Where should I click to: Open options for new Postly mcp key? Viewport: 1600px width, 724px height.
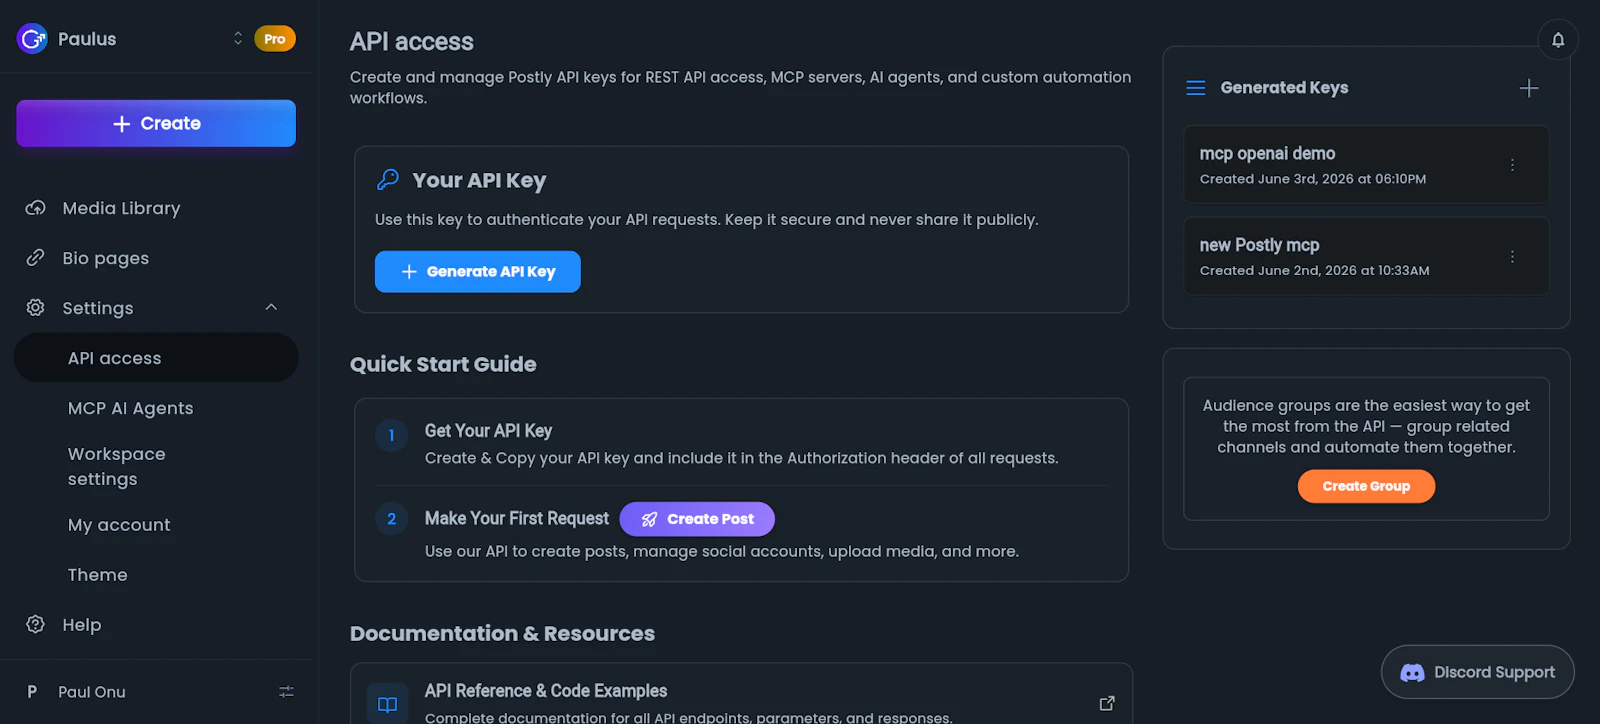tap(1512, 257)
